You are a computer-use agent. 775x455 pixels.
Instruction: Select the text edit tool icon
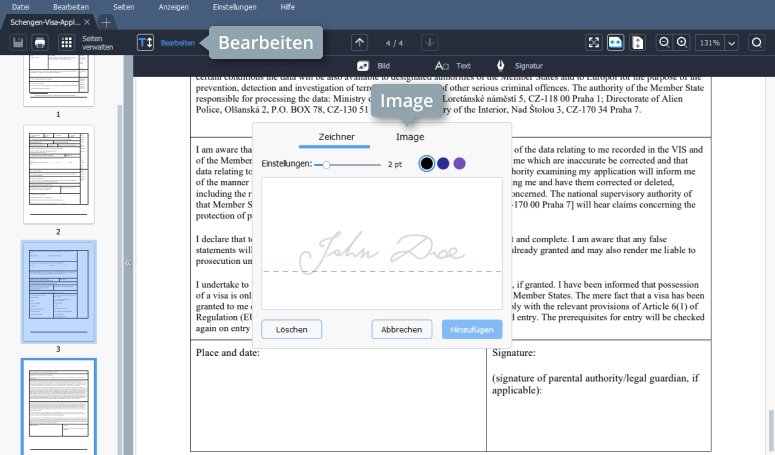(x=145, y=42)
